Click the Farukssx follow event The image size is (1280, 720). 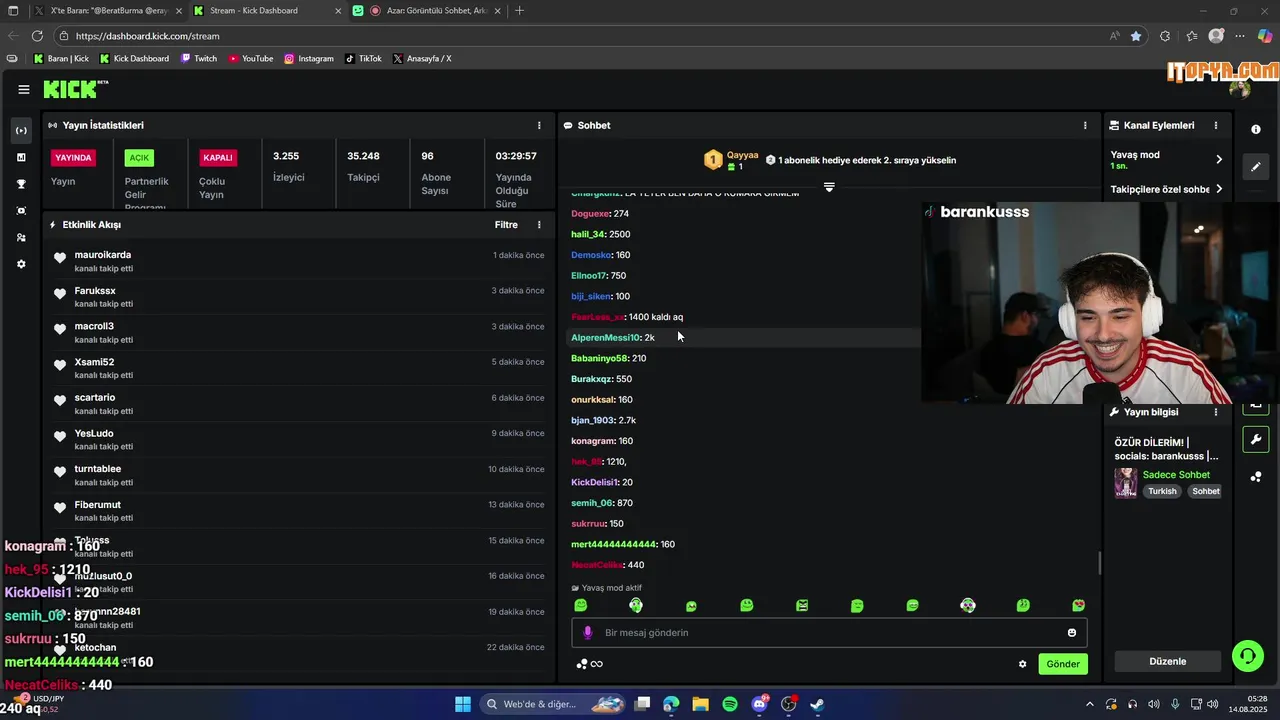pyautogui.click(x=298, y=297)
